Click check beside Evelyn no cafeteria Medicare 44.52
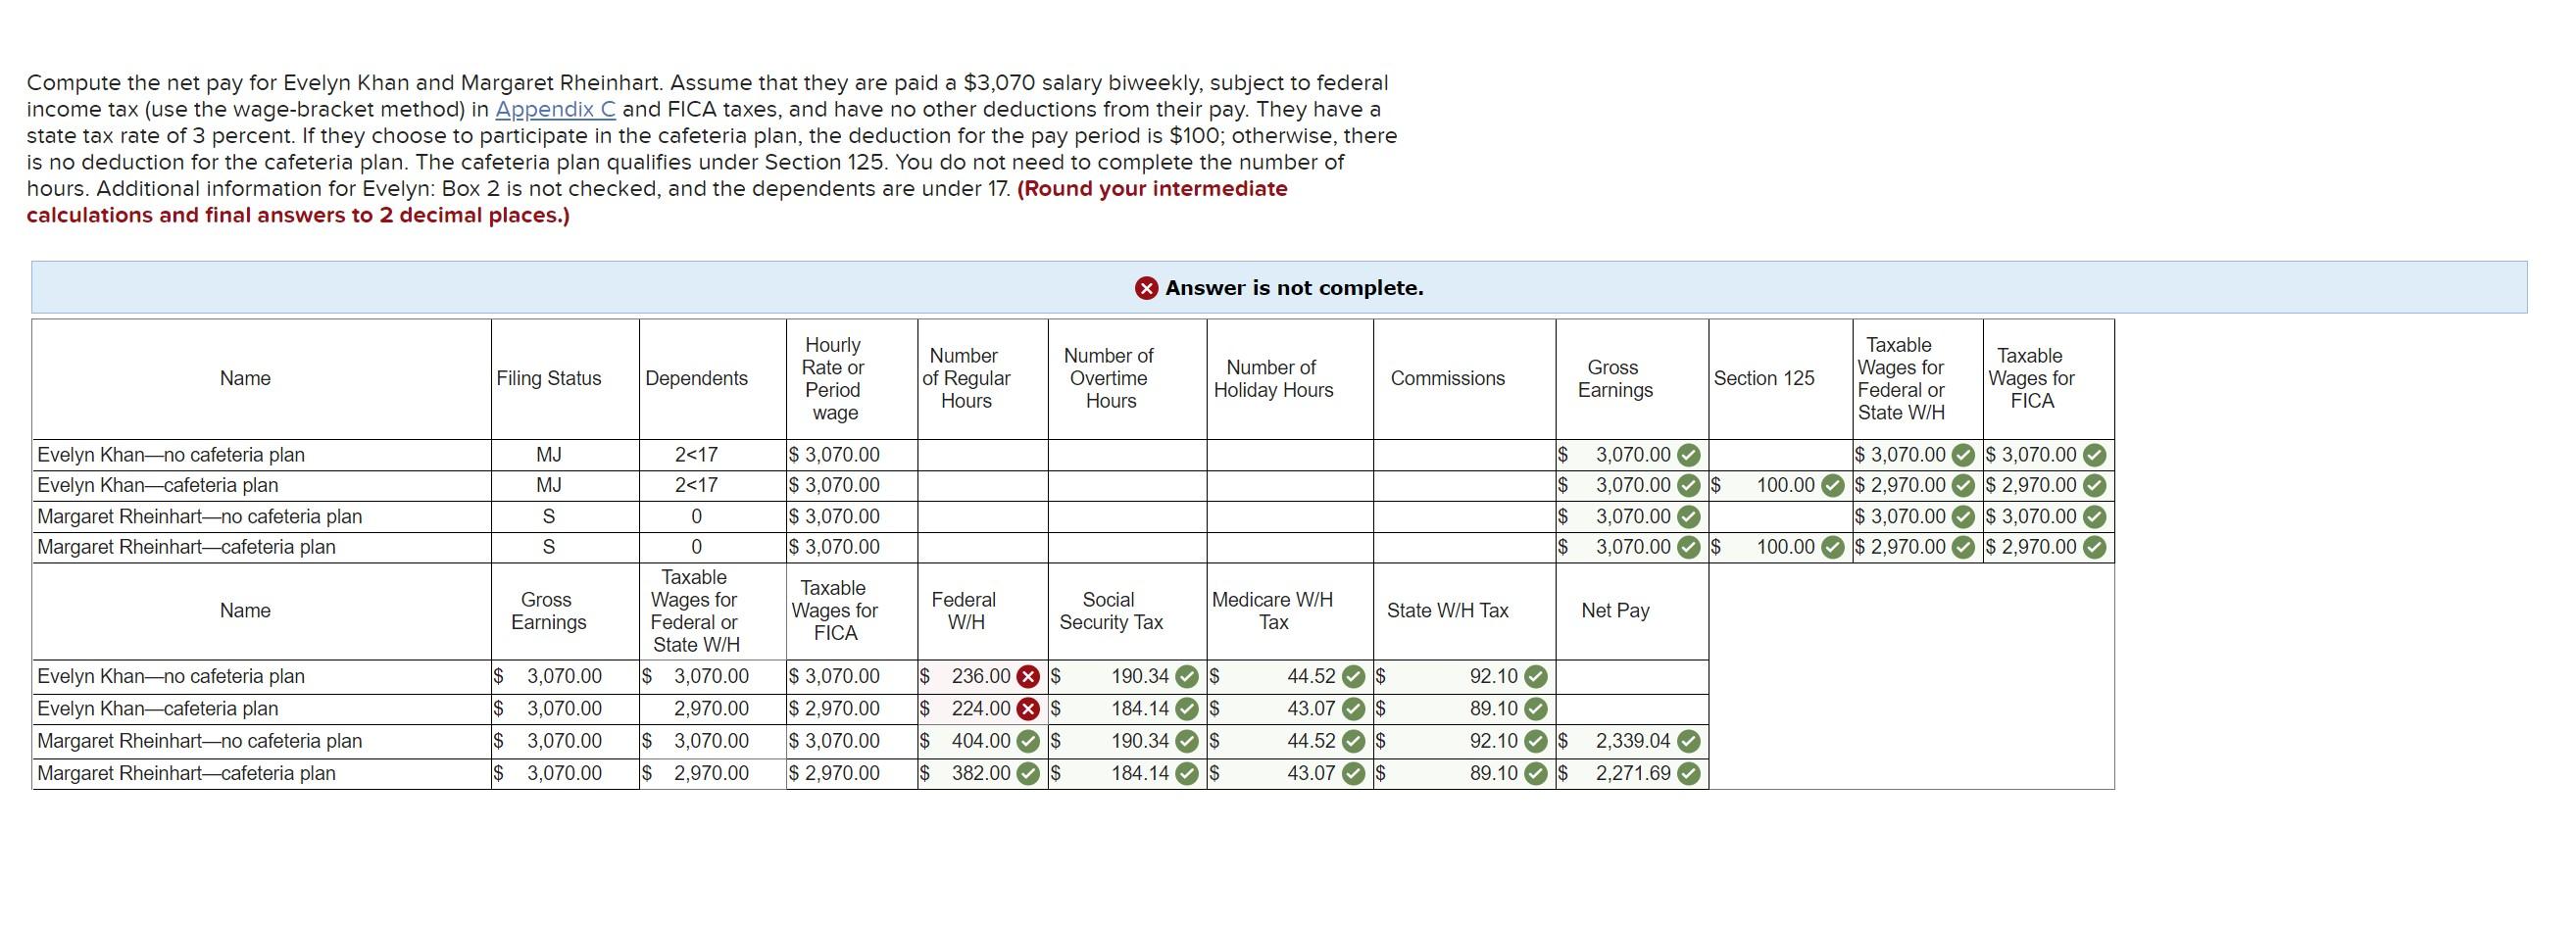 coord(1353,677)
